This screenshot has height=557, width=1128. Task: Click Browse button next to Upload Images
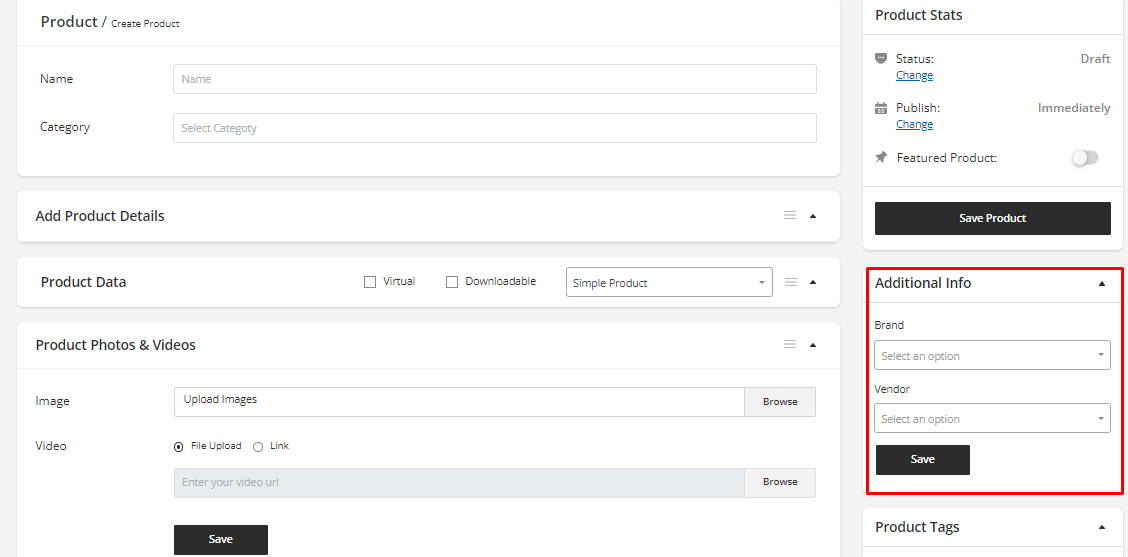point(780,402)
